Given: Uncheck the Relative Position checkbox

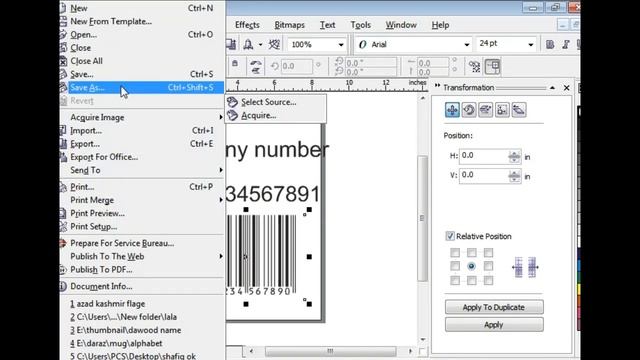Looking at the screenshot, I should (450, 236).
